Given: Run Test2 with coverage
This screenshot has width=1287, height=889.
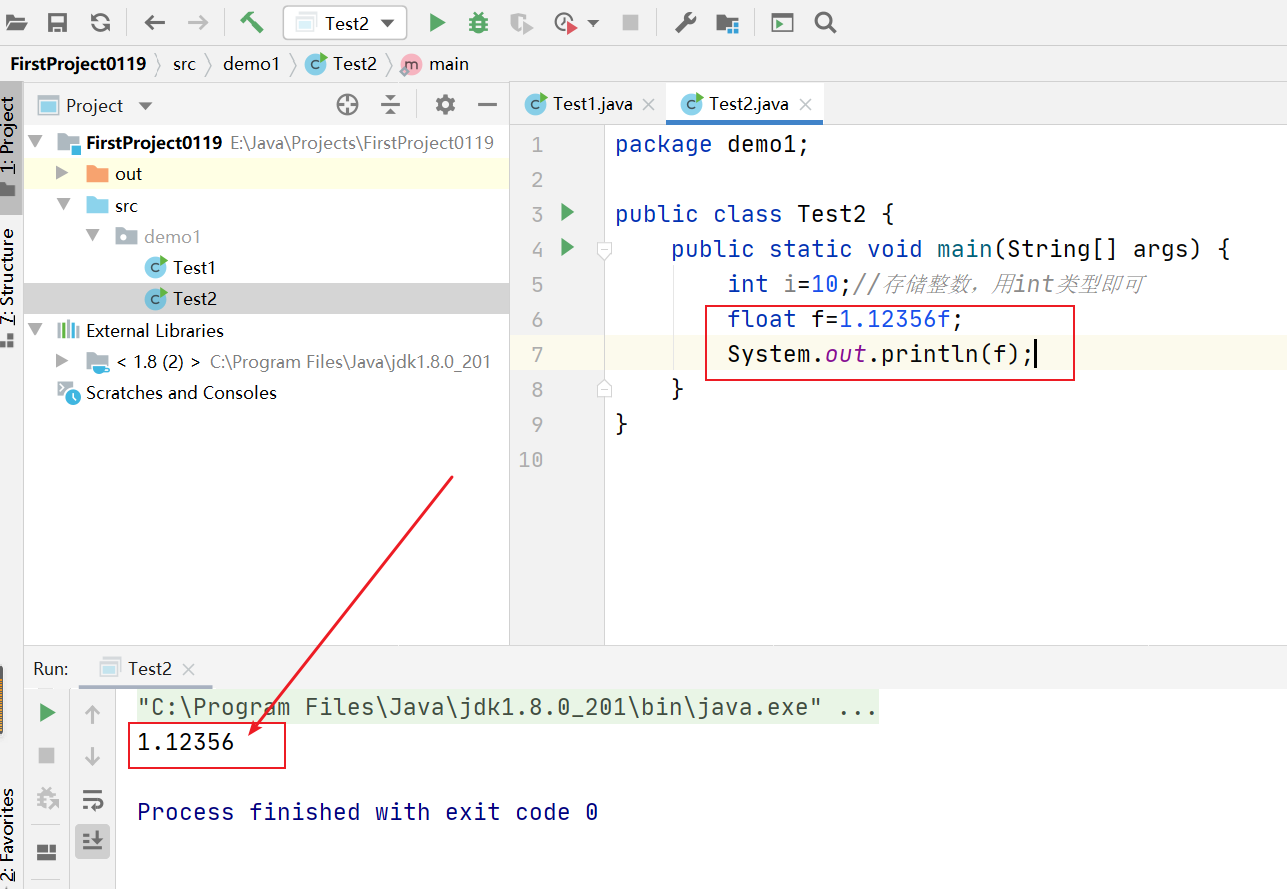Looking at the screenshot, I should [521, 22].
